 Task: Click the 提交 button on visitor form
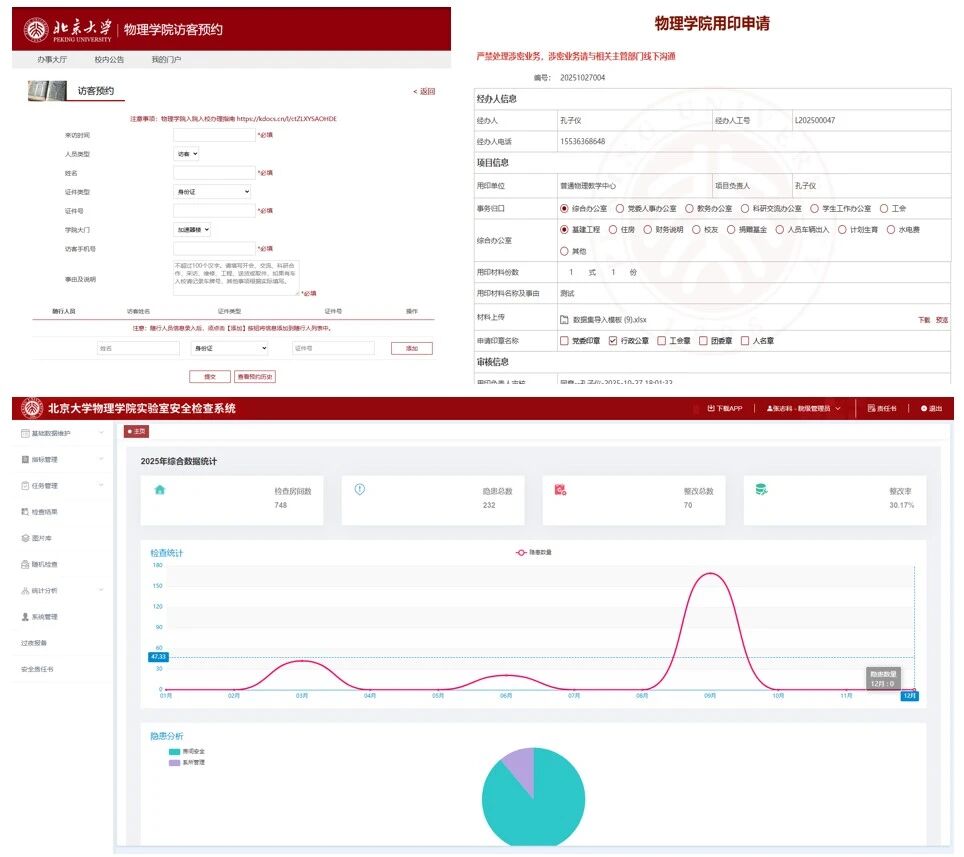coord(210,377)
